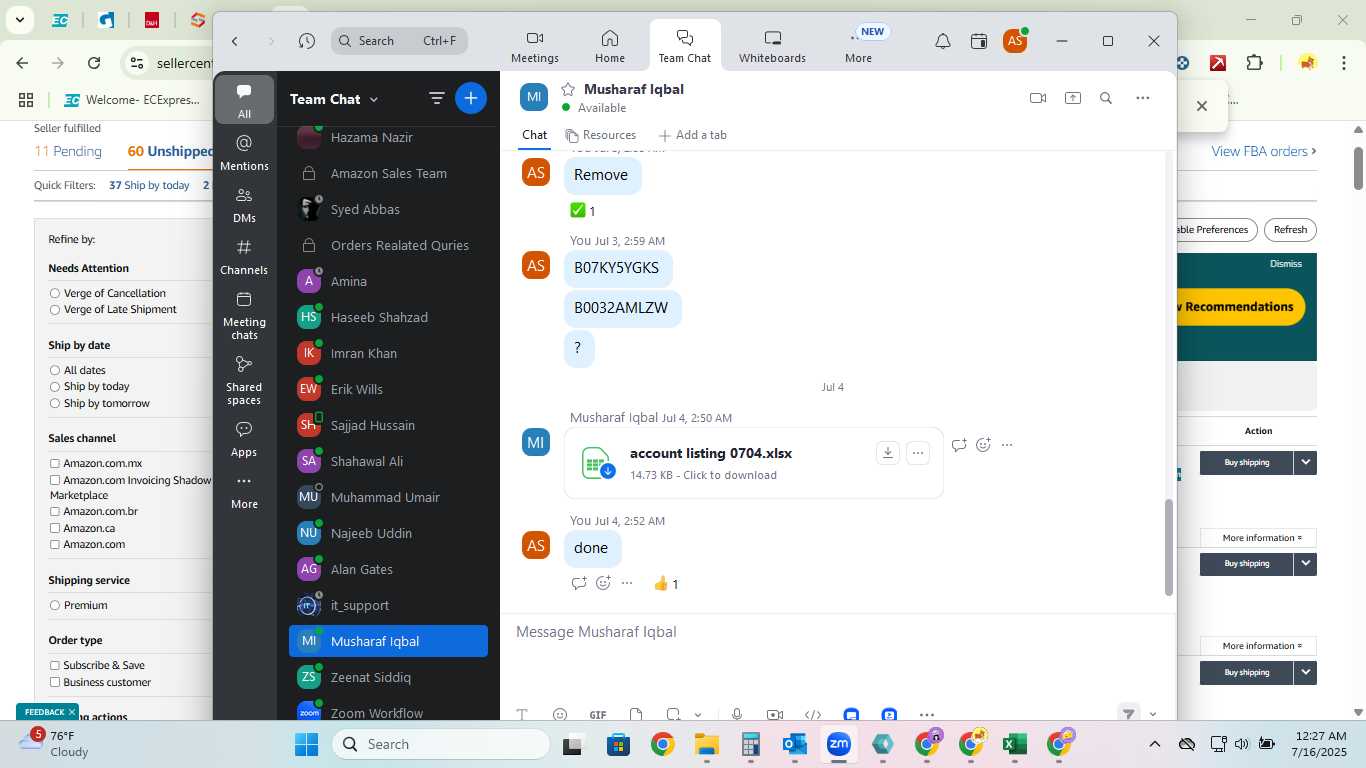The width and height of the screenshot is (1366, 768).
Task: Expand send options arrow
Action: coord(1153,714)
